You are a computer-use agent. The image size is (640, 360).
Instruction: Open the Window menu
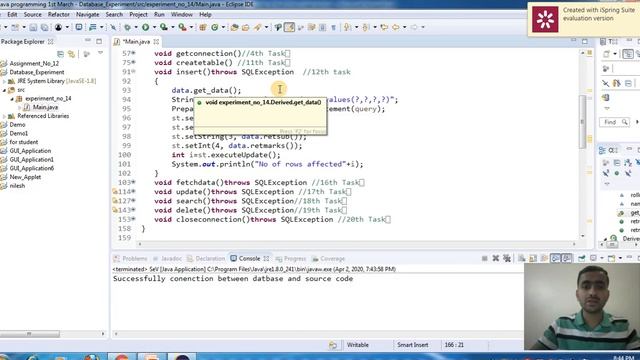point(182,14)
